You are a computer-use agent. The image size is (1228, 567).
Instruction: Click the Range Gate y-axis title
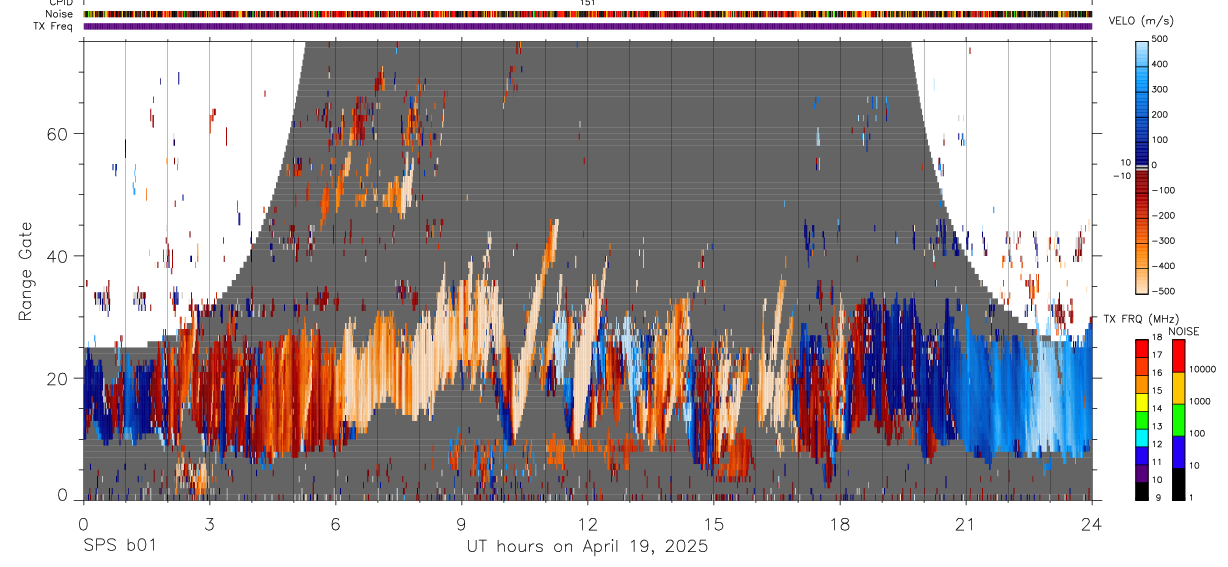point(25,270)
